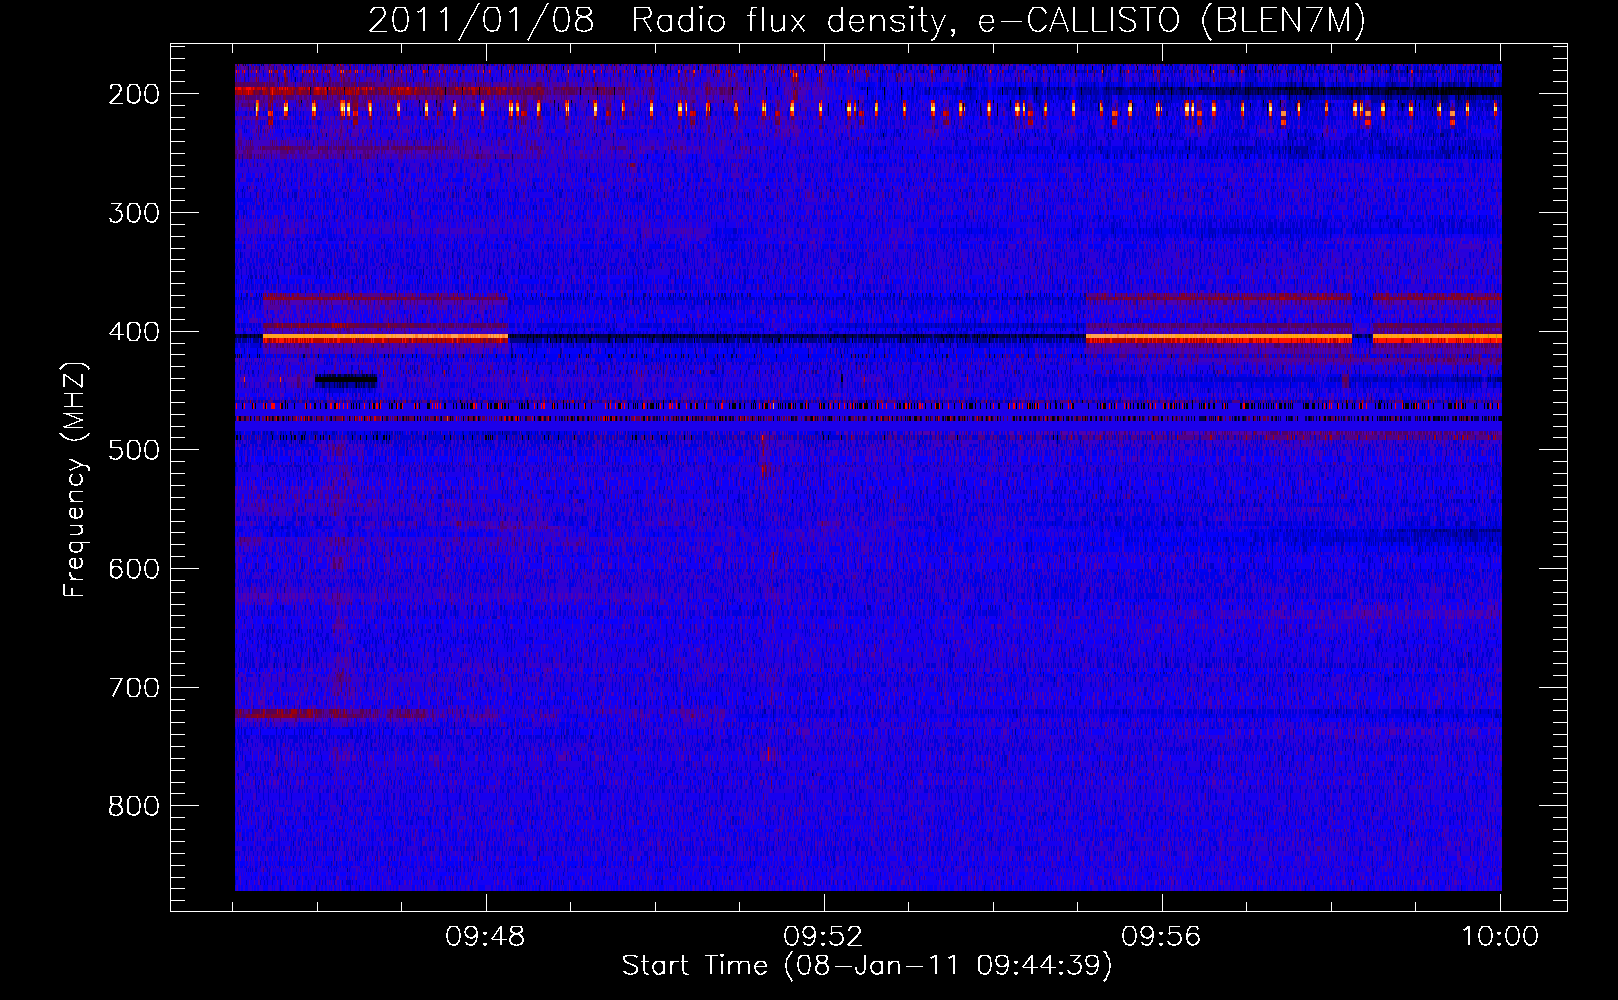Click the 700 frequency axis label

point(134,688)
